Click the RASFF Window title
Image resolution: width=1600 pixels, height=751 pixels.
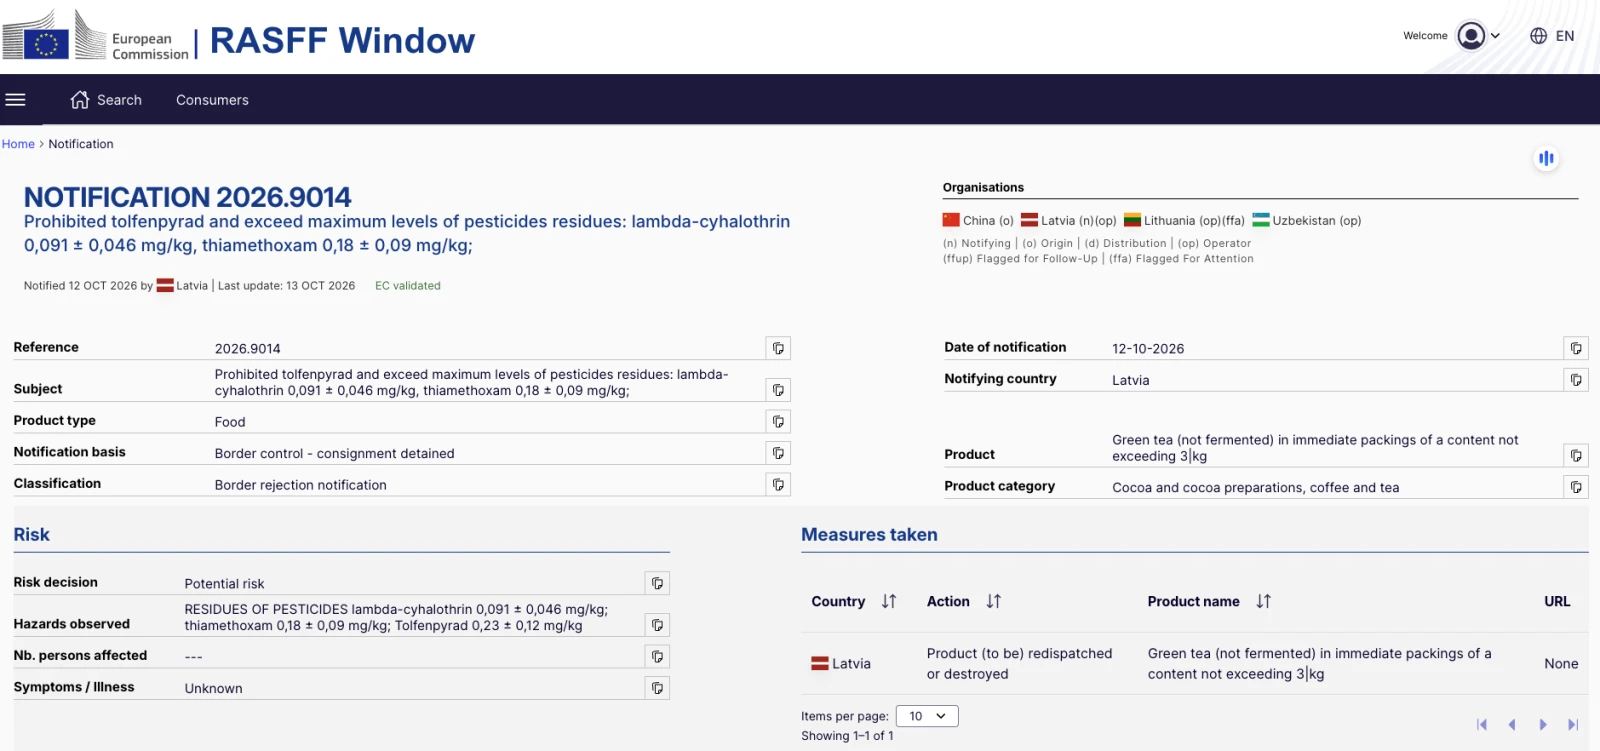[342, 40]
